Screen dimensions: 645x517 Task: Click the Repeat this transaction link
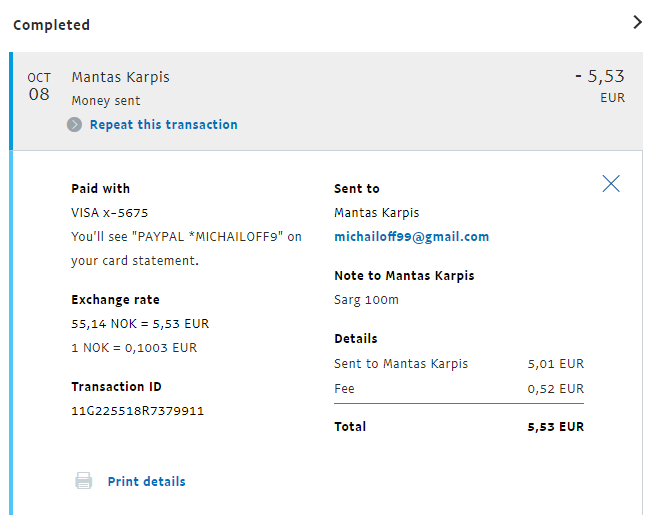click(163, 125)
